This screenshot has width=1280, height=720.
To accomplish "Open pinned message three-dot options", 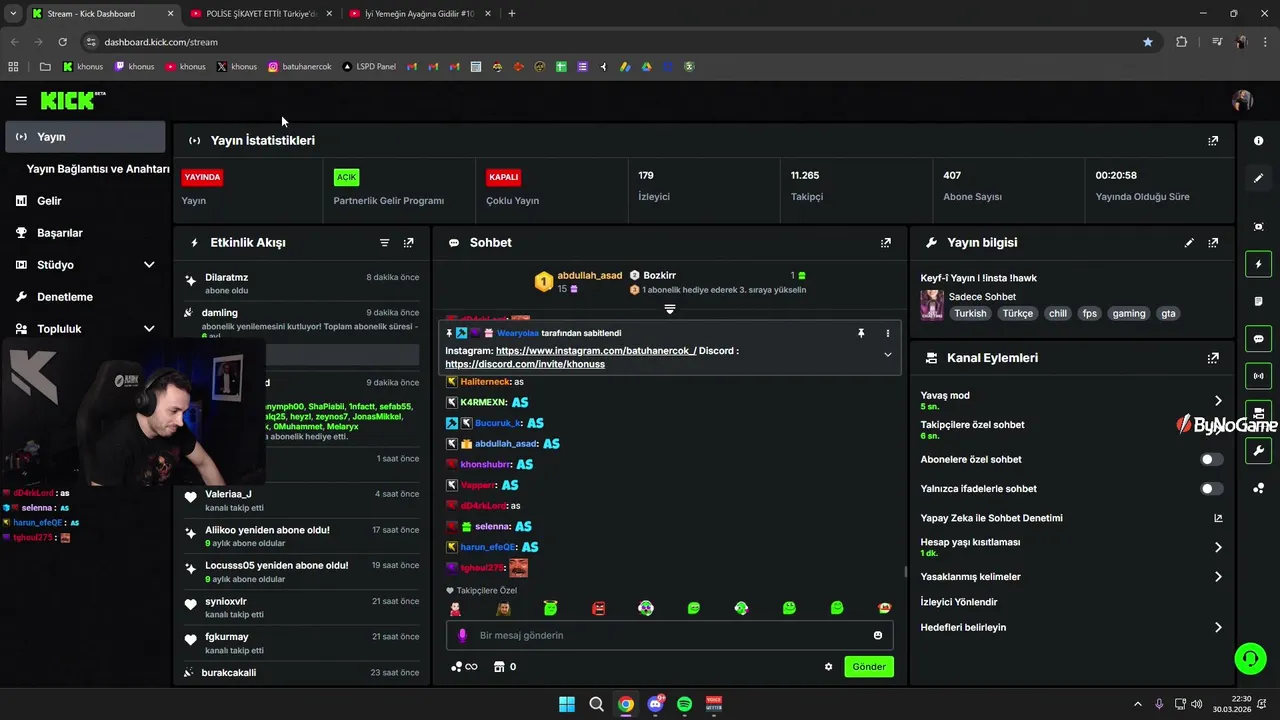I will coord(887,333).
